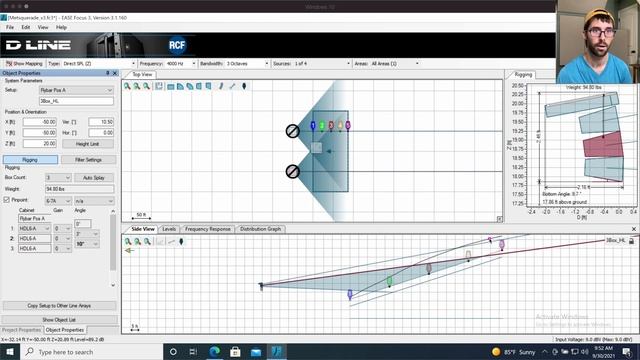Open the File menu
640x360 pixels.
10,27
